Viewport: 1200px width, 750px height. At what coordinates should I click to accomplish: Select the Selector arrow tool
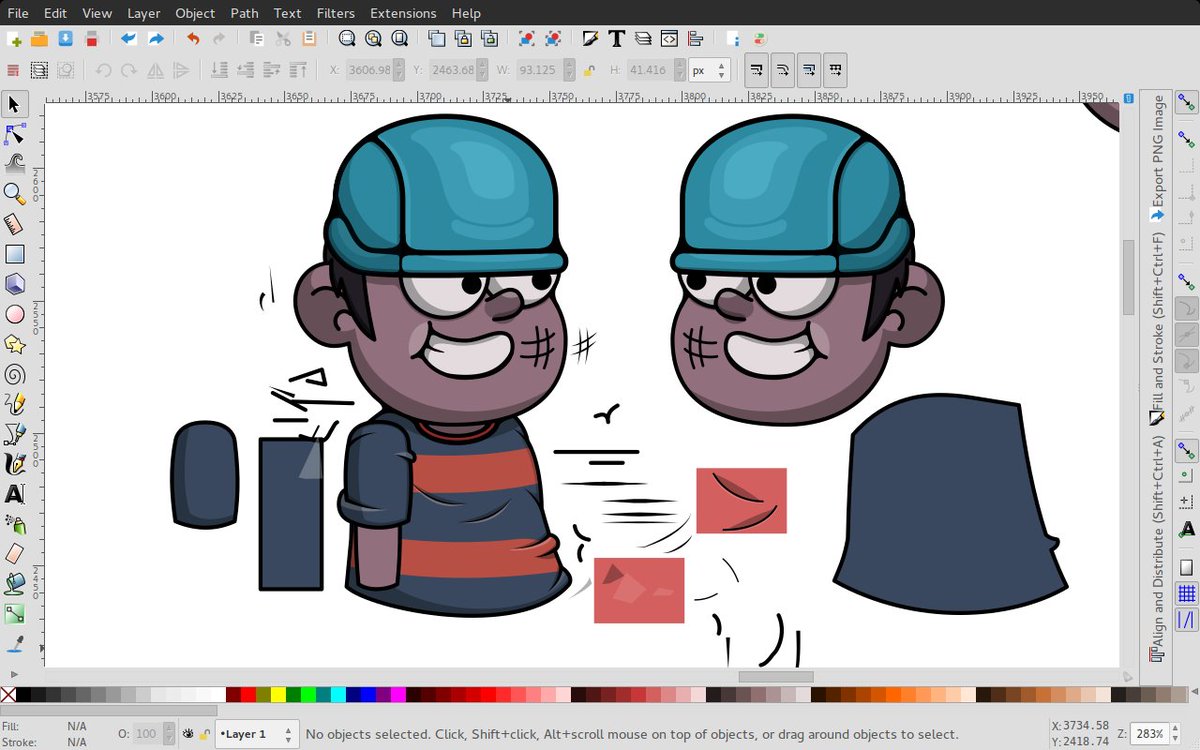(x=15, y=104)
